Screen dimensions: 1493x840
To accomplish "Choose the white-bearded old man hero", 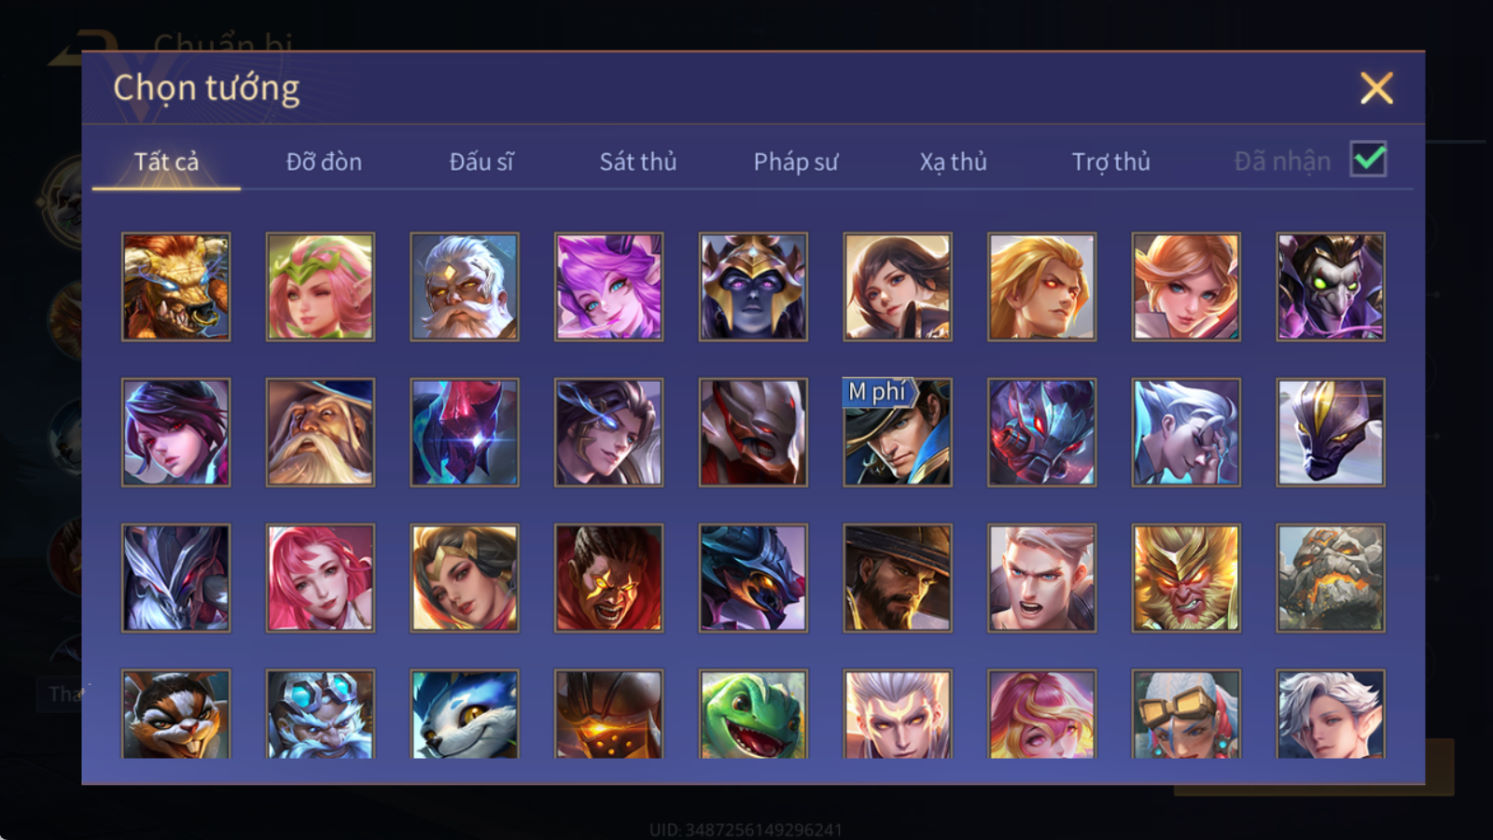I will tap(464, 287).
